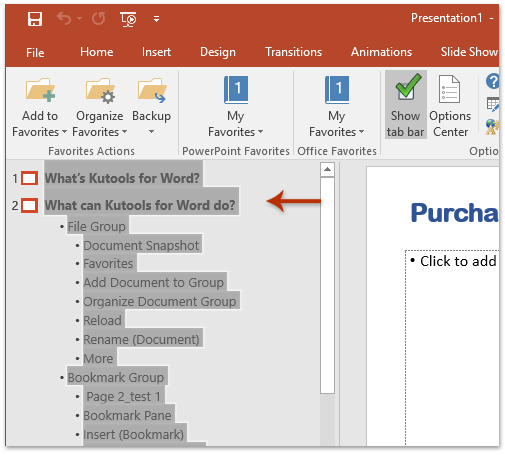Click the Repeat/Redo icon
Screen dimensions: 505x455
99,19
